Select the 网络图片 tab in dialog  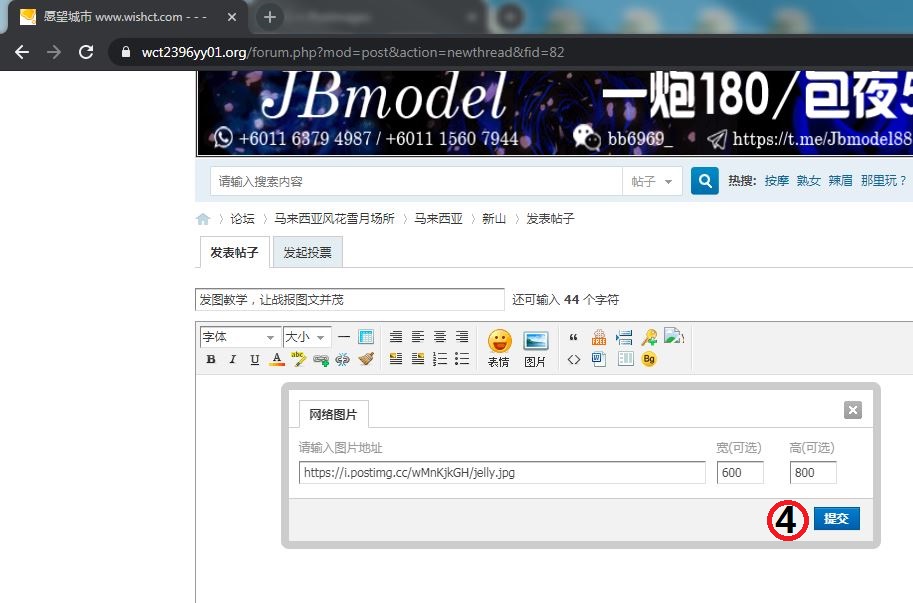[333, 414]
